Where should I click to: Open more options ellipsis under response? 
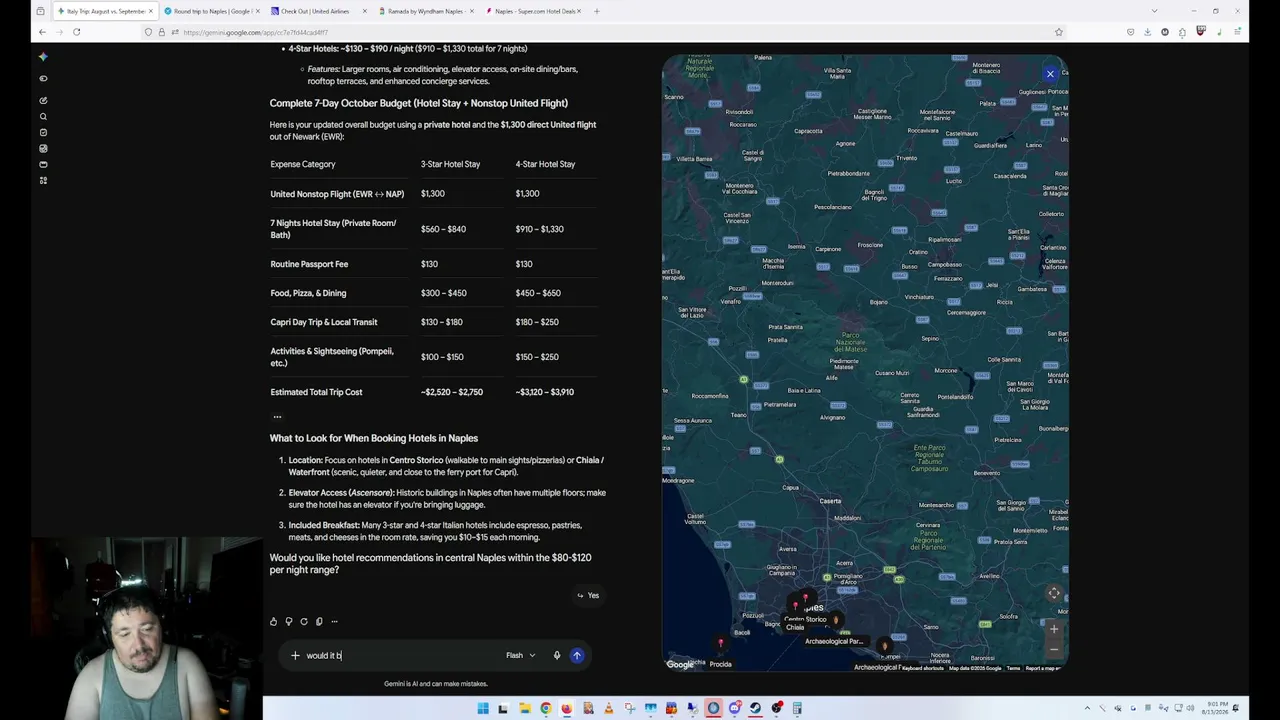point(334,621)
